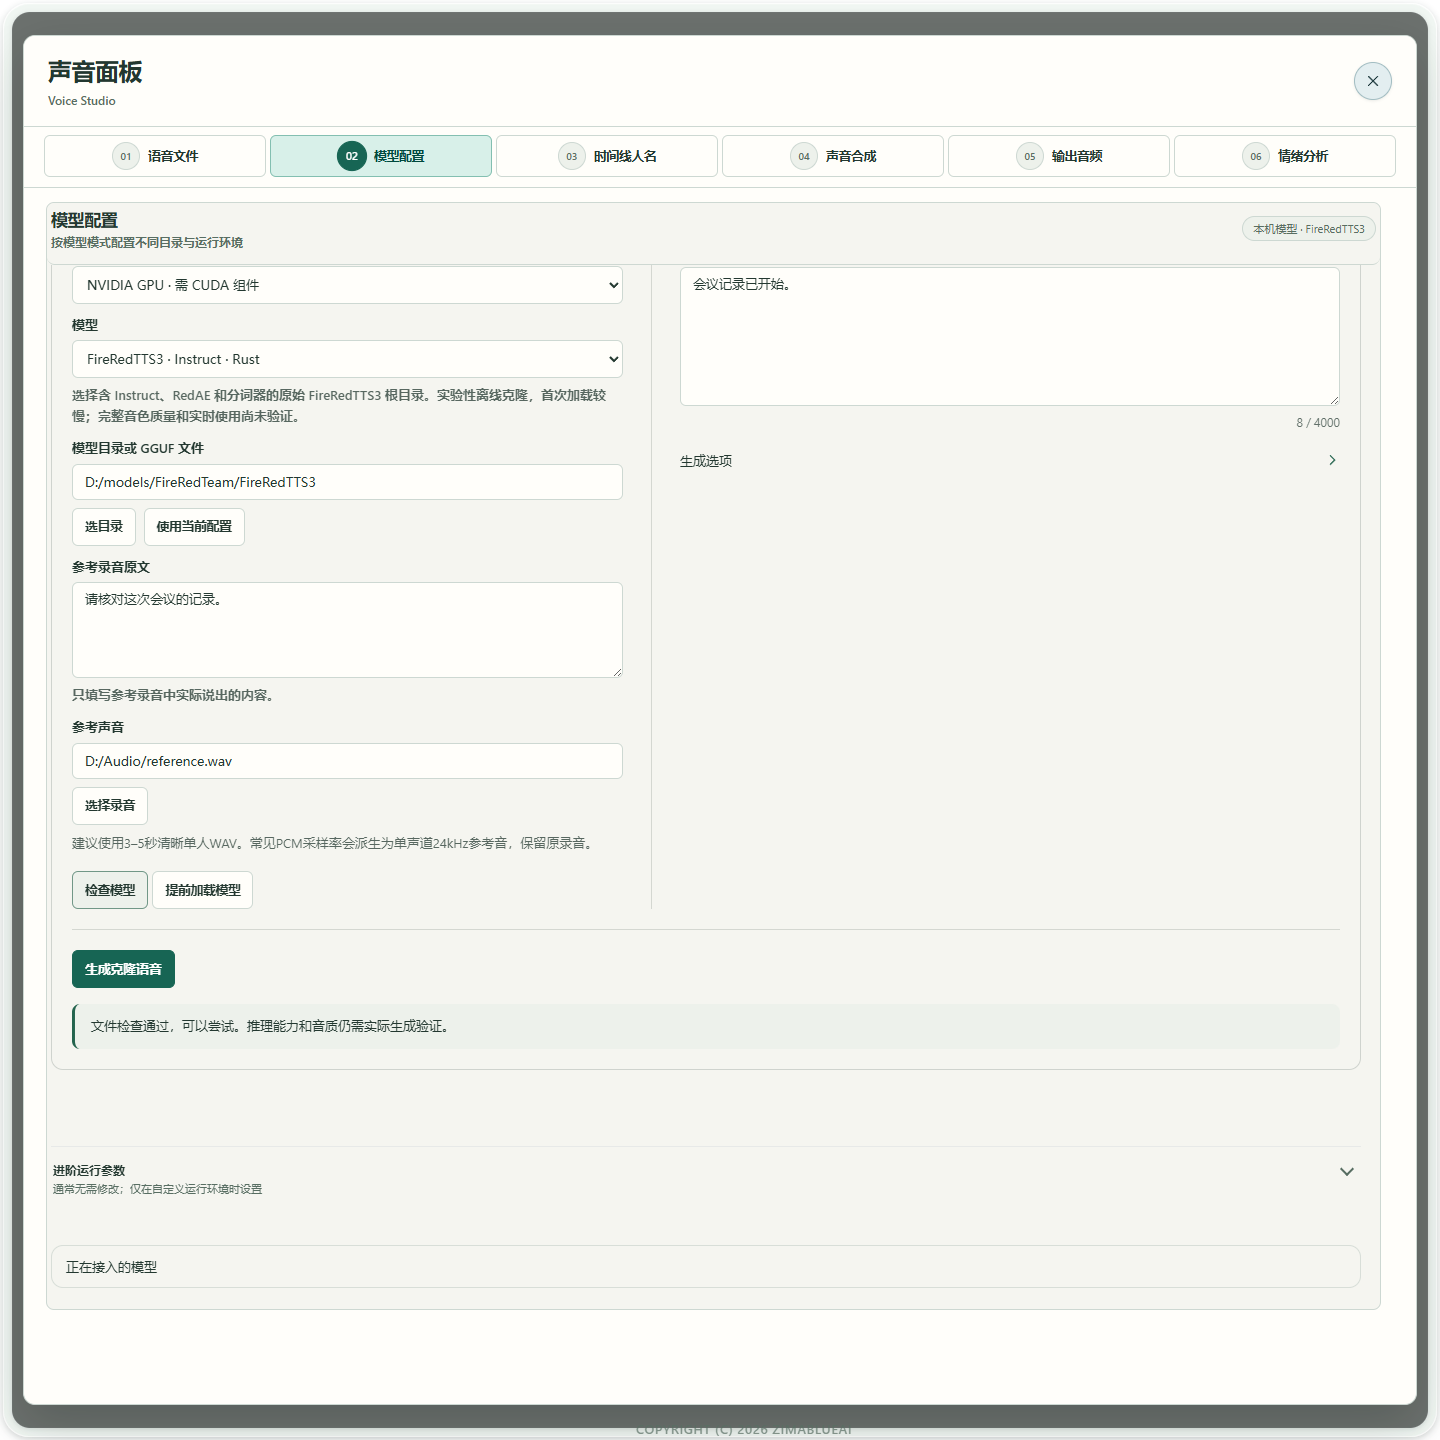The width and height of the screenshot is (1440, 1440).
Task: Click the model directory path field
Action: pos(347,482)
